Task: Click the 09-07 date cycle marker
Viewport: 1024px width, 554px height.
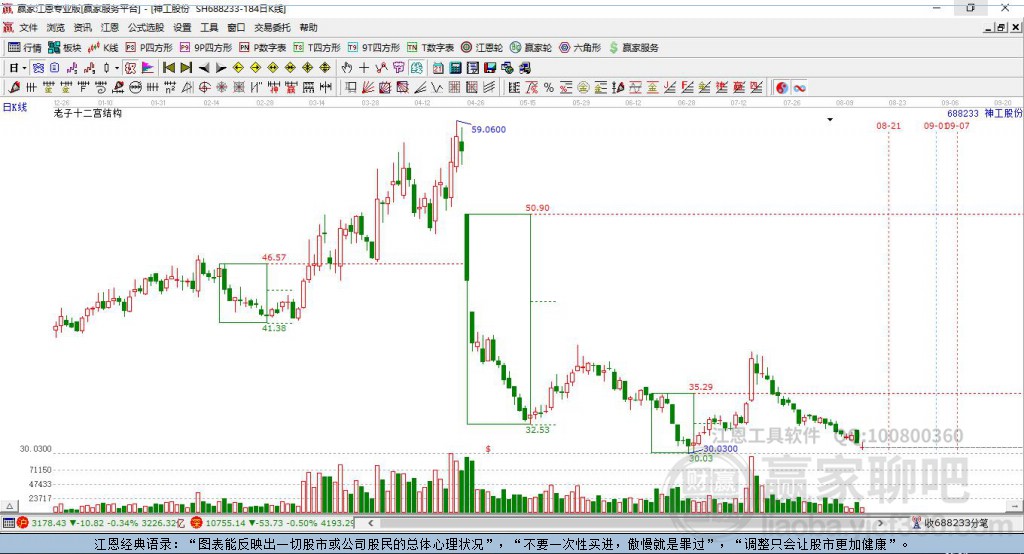Action: [x=957, y=126]
